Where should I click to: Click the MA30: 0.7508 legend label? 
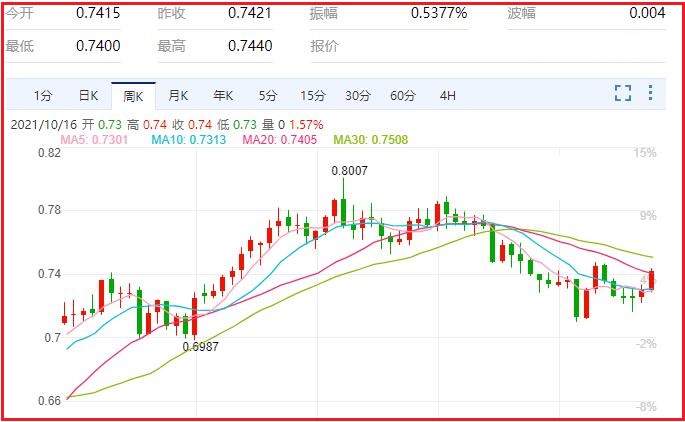(x=371, y=140)
